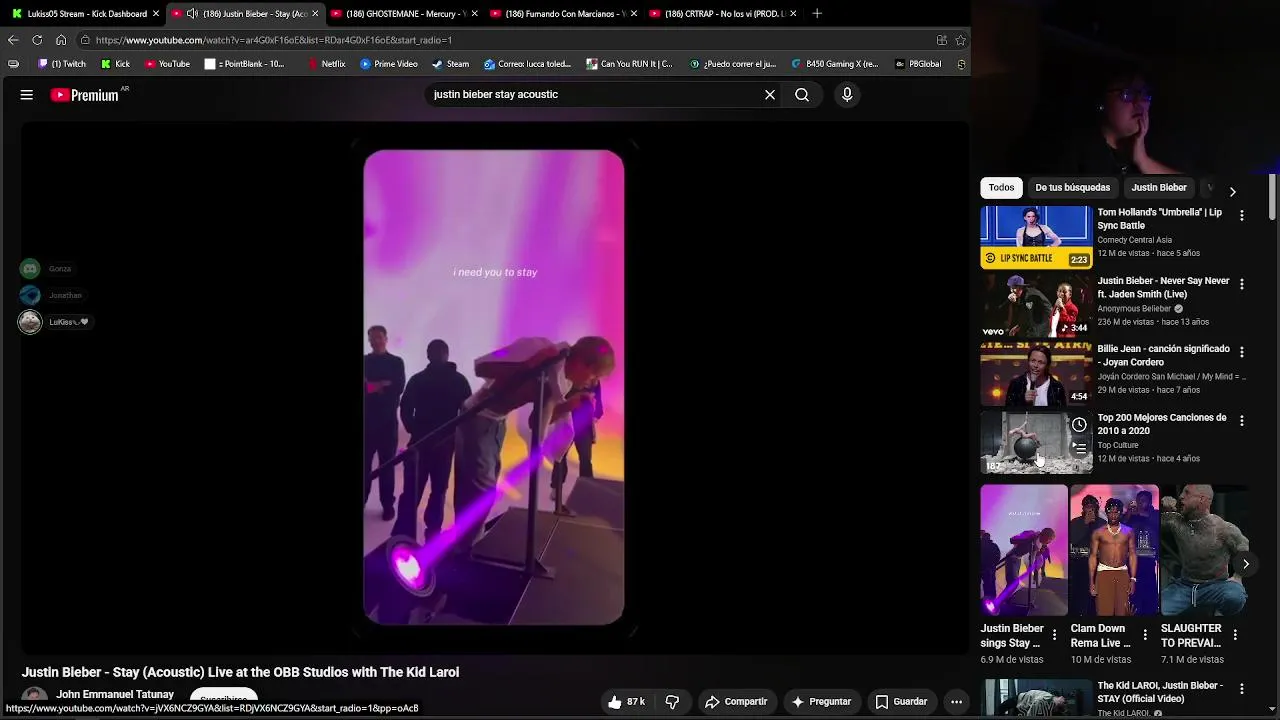Add Top 200 video to queue
The width and height of the screenshot is (1280, 720).
click(x=1079, y=448)
